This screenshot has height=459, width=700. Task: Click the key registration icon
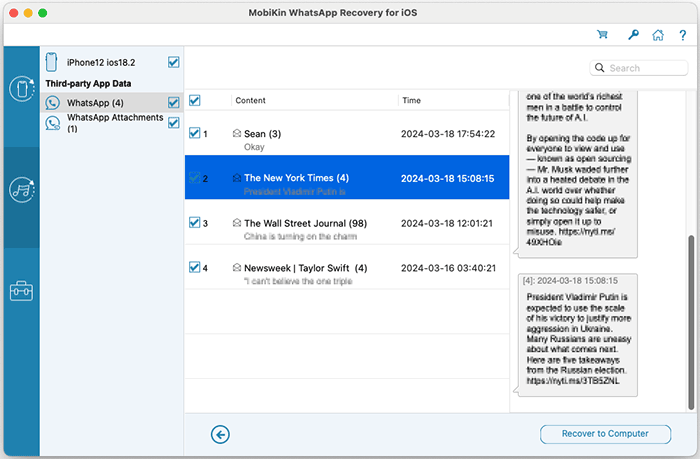[633, 35]
